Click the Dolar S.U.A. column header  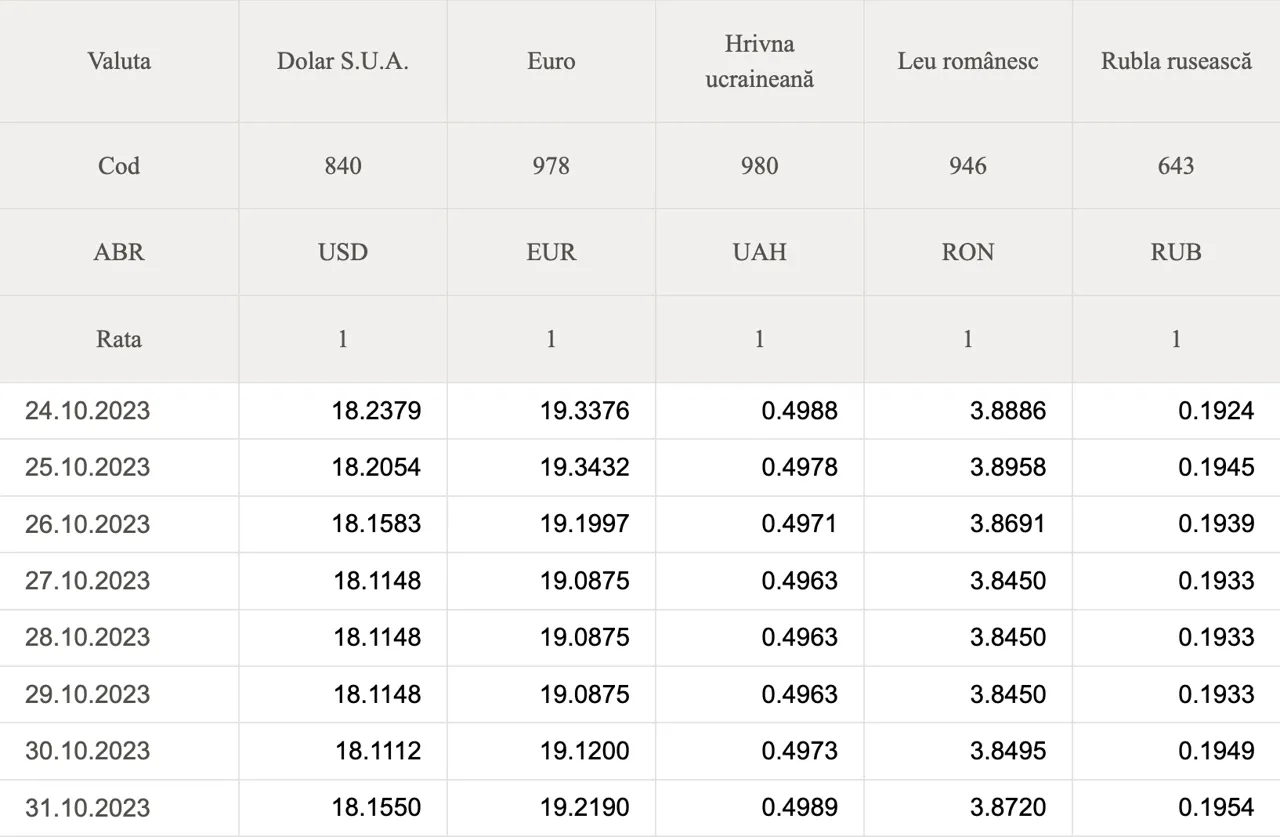tap(343, 61)
